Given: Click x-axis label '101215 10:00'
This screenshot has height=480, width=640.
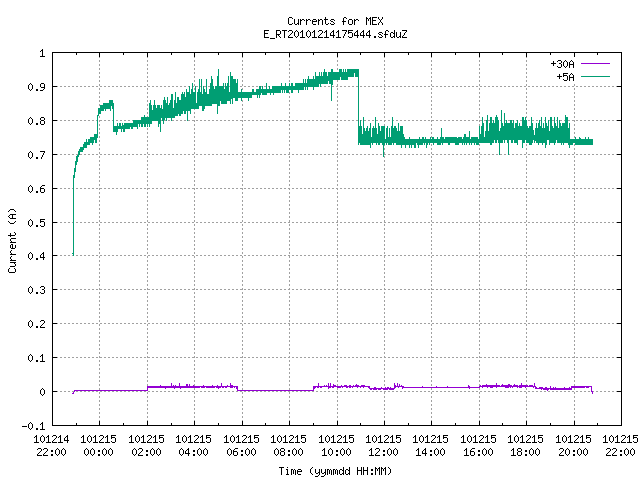Looking at the screenshot, I should [x=336, y=446].
